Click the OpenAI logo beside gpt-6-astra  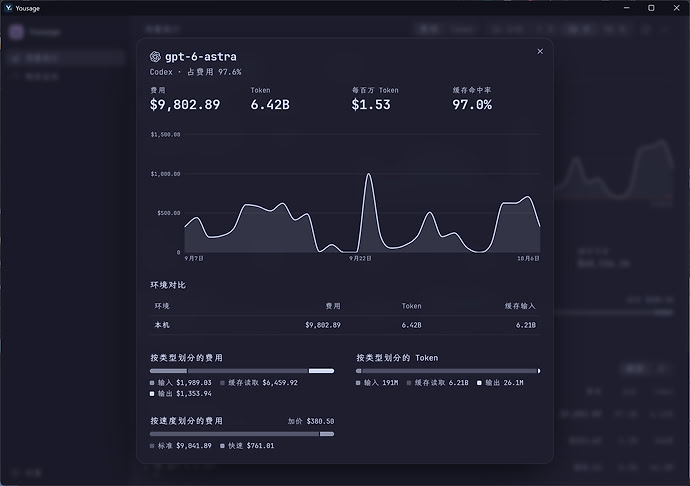pyautogui.click(x=155, y=56)
